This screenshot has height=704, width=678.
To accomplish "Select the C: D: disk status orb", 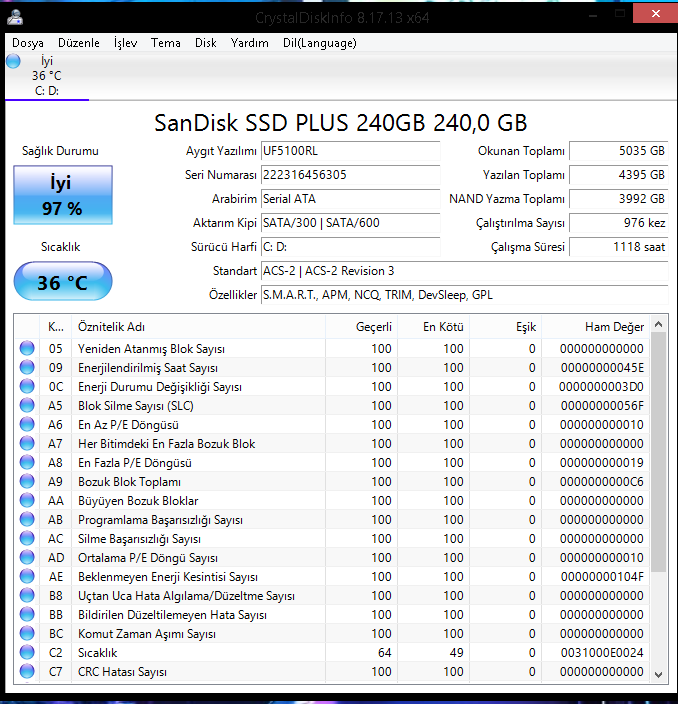I will coord(13,61).
